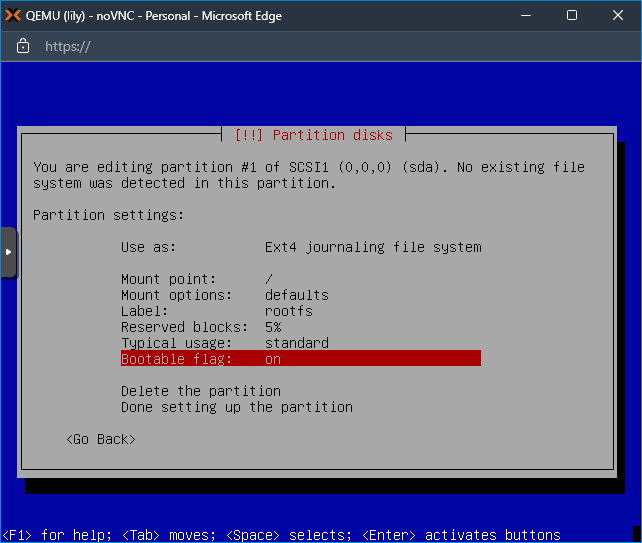Open the noVNC control bar handle
Image resolution: width=642 pixels, height=543 pixels.
click(8, 252)
